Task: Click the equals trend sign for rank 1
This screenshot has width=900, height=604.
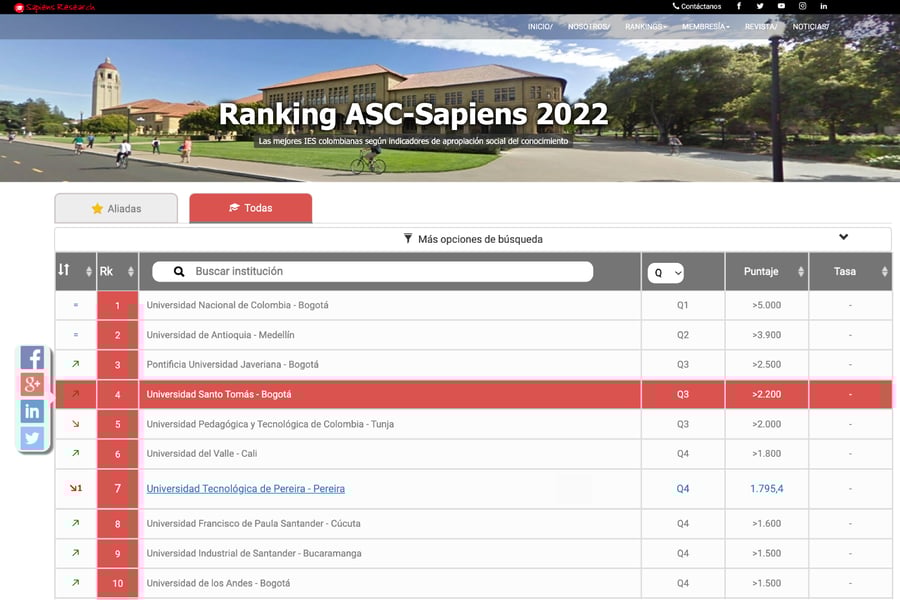Action: coord(76,305)
